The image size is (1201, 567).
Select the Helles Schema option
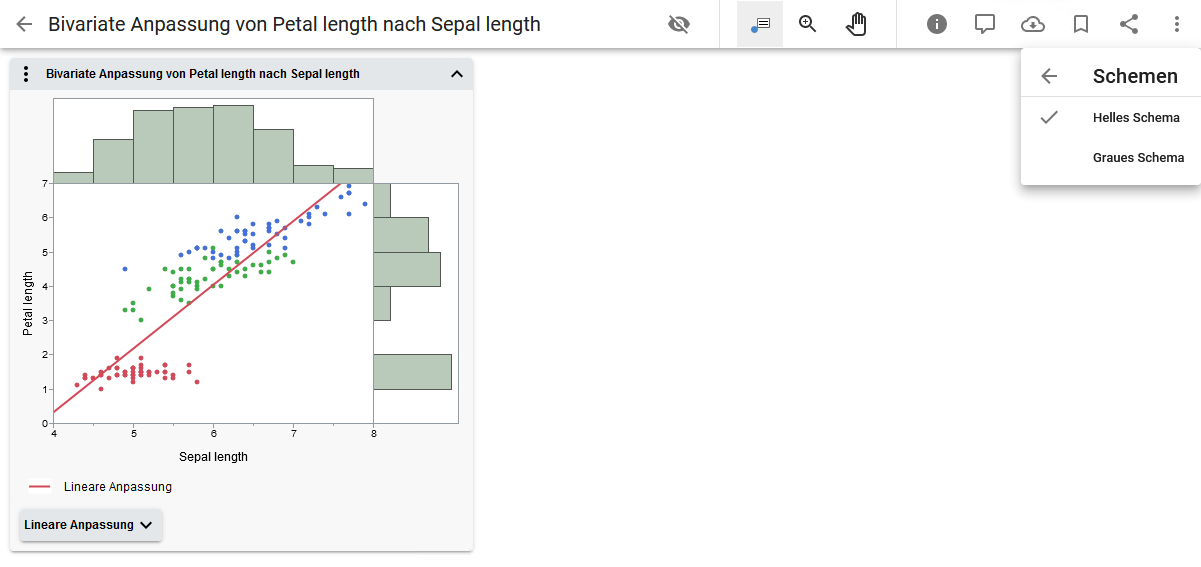pyautogui.click(x=1136, y=117)
